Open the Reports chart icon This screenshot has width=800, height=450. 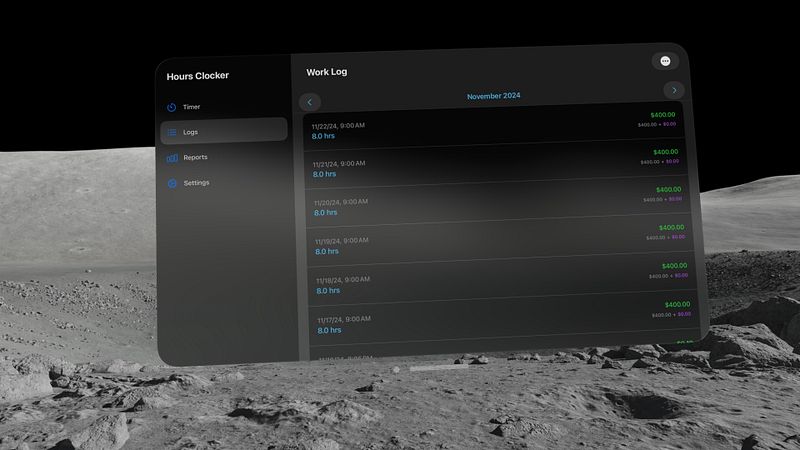(x=172, y=158)
